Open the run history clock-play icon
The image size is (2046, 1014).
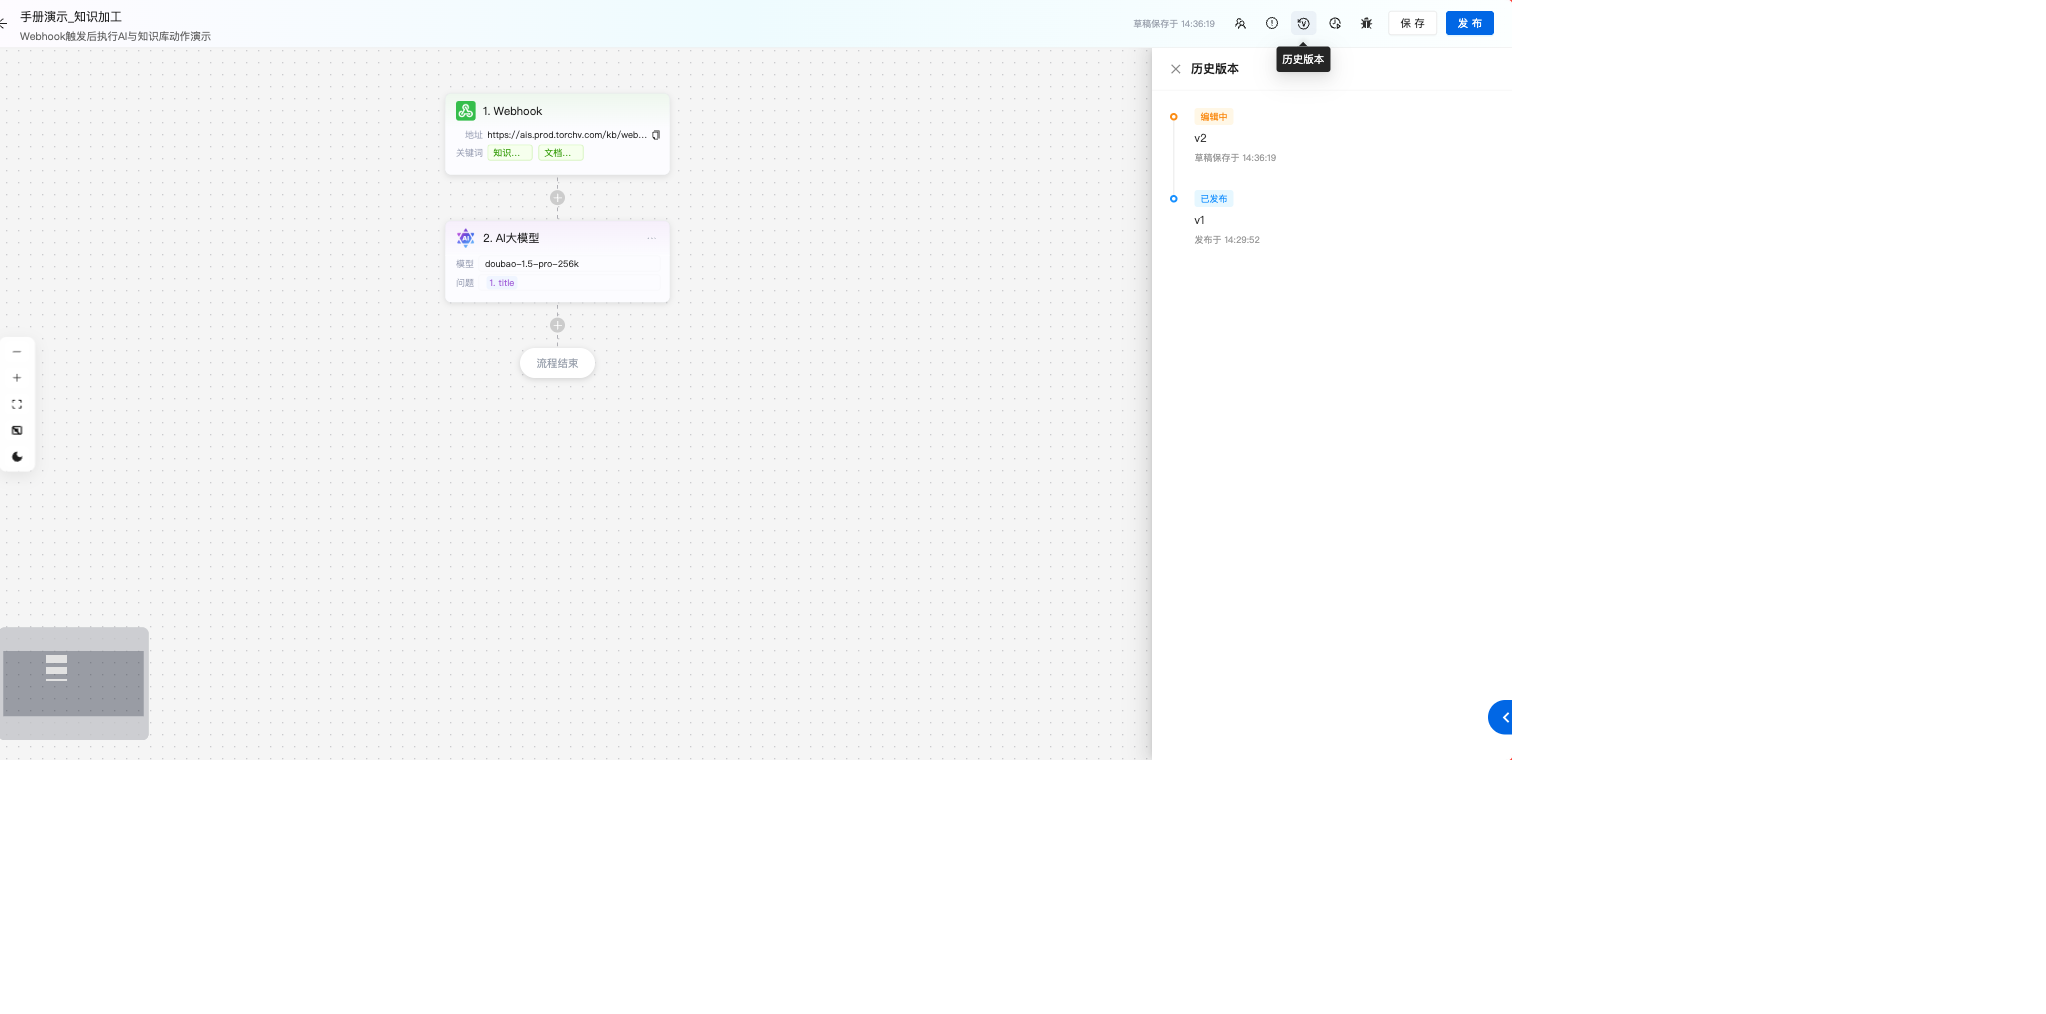tap(1335, 23)
